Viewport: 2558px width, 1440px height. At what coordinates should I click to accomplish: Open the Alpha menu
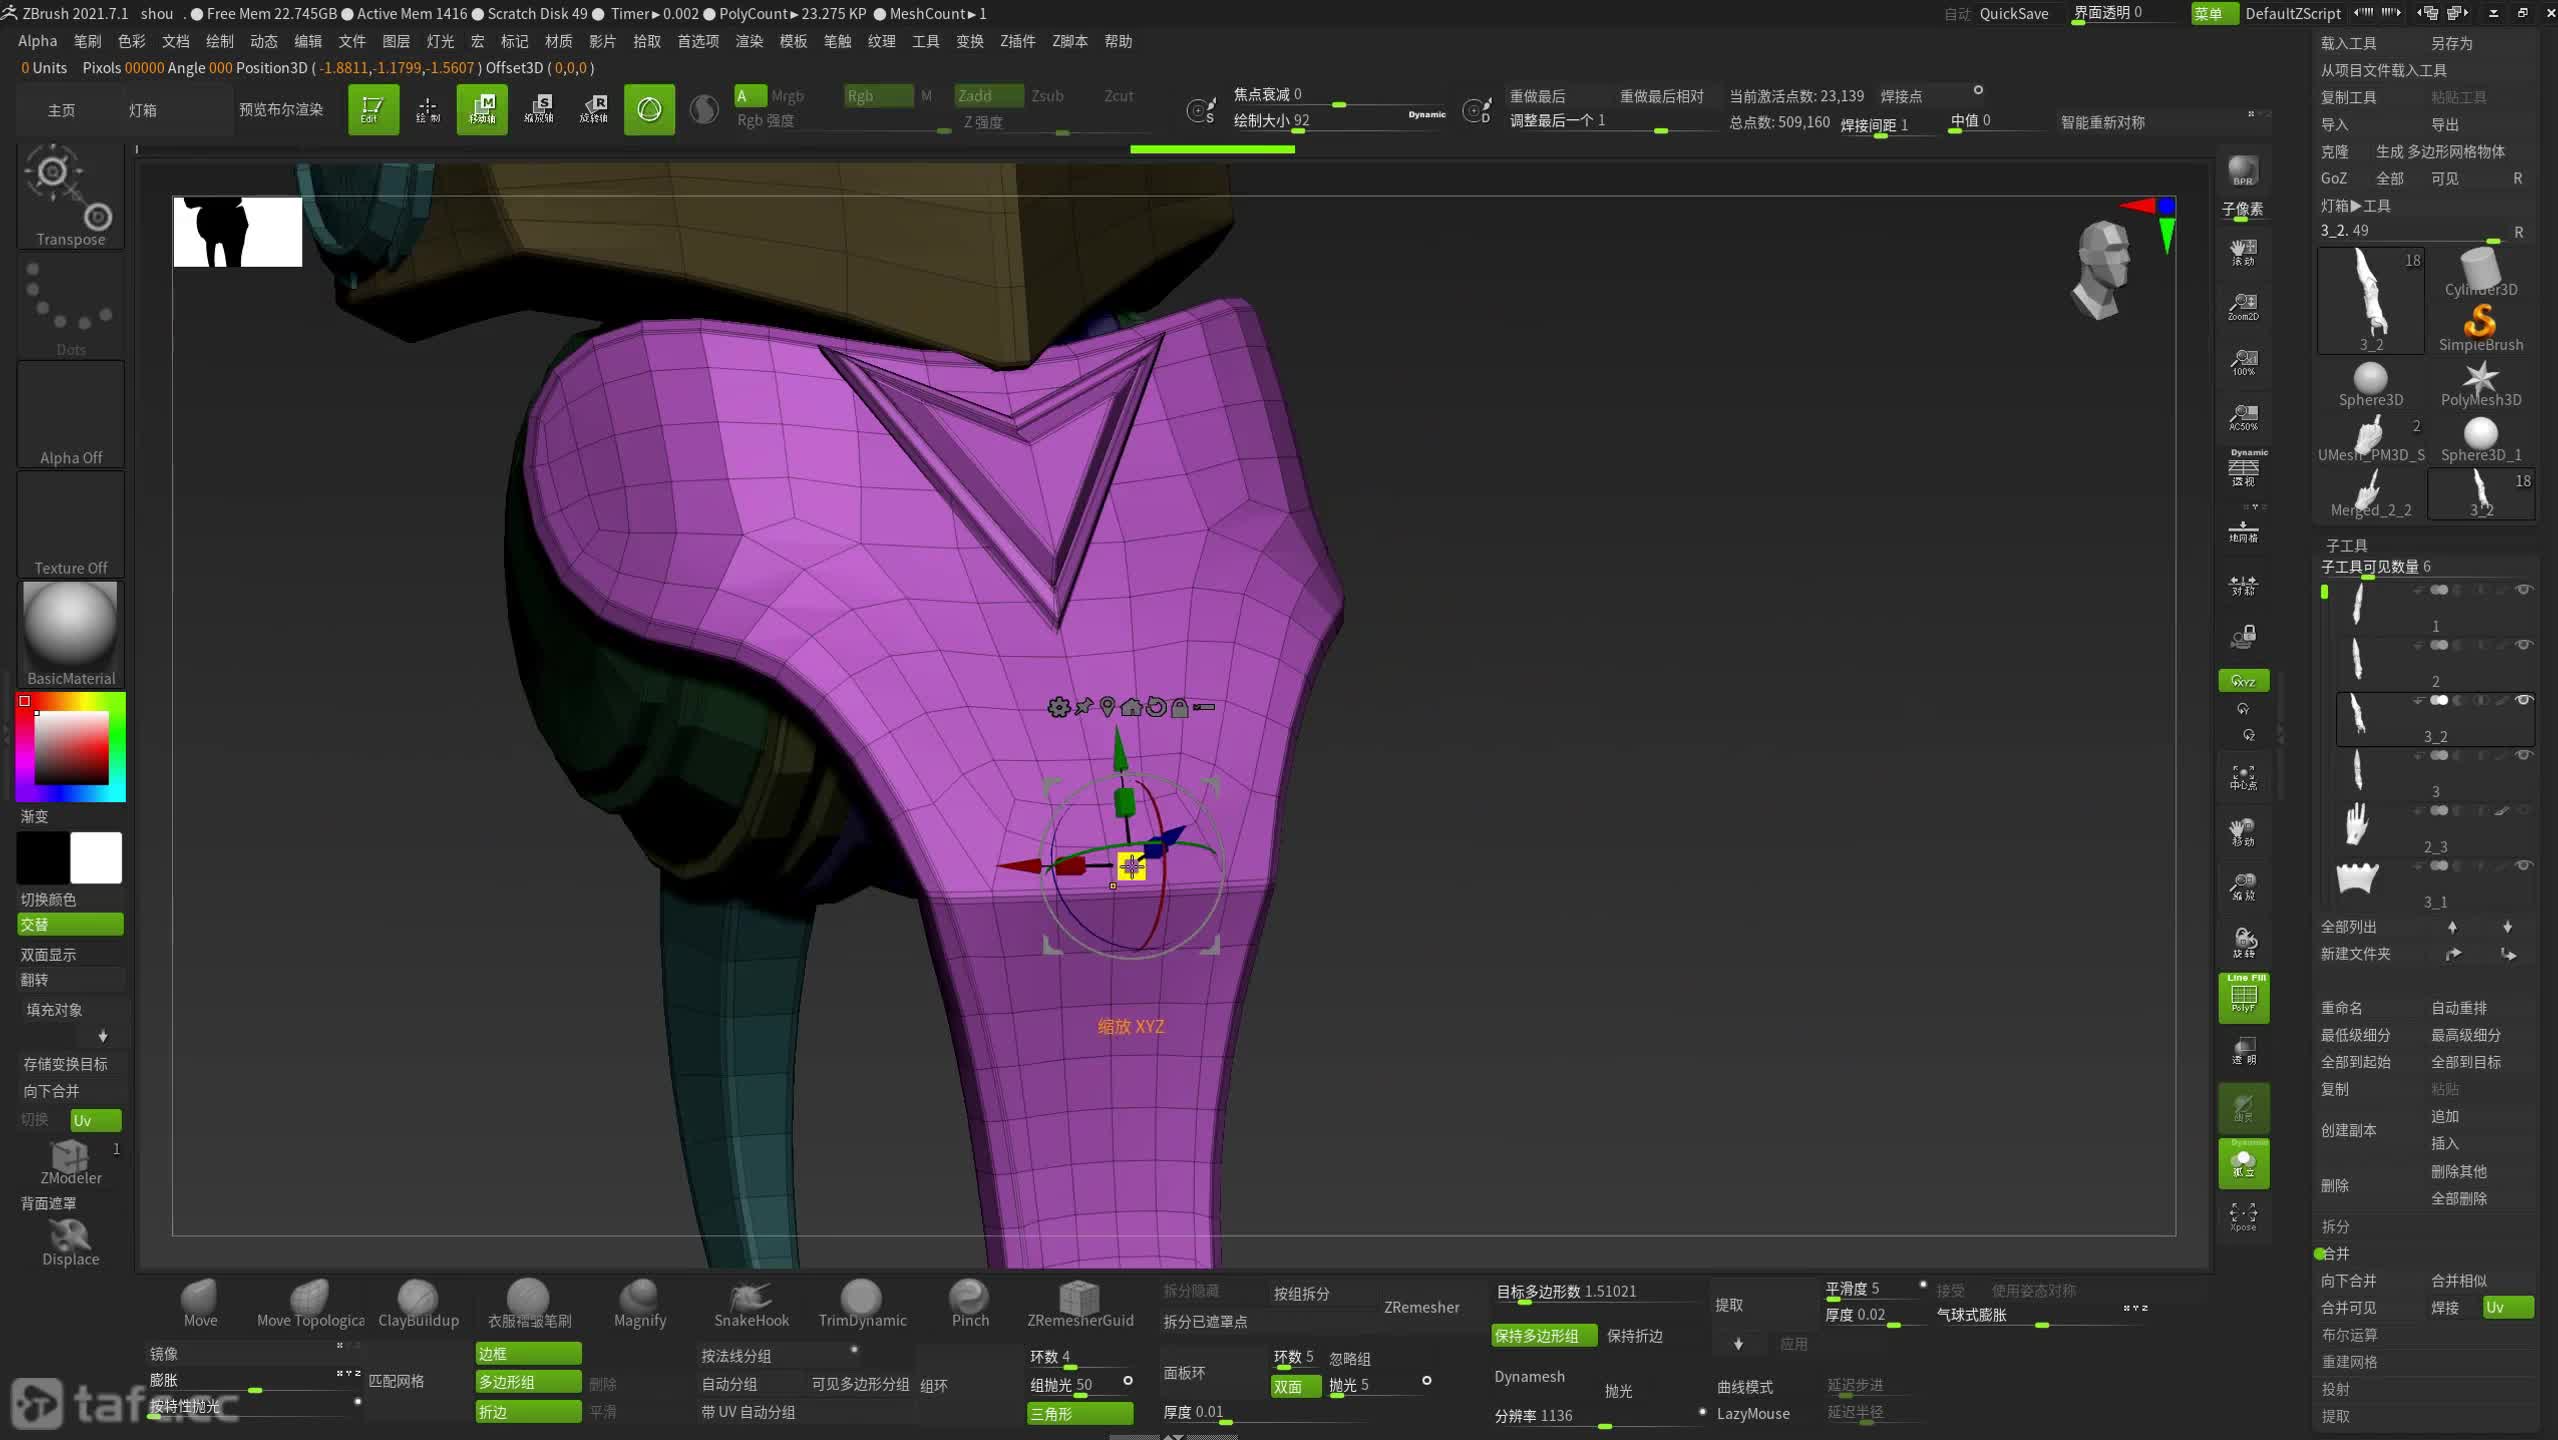[37, 41]
